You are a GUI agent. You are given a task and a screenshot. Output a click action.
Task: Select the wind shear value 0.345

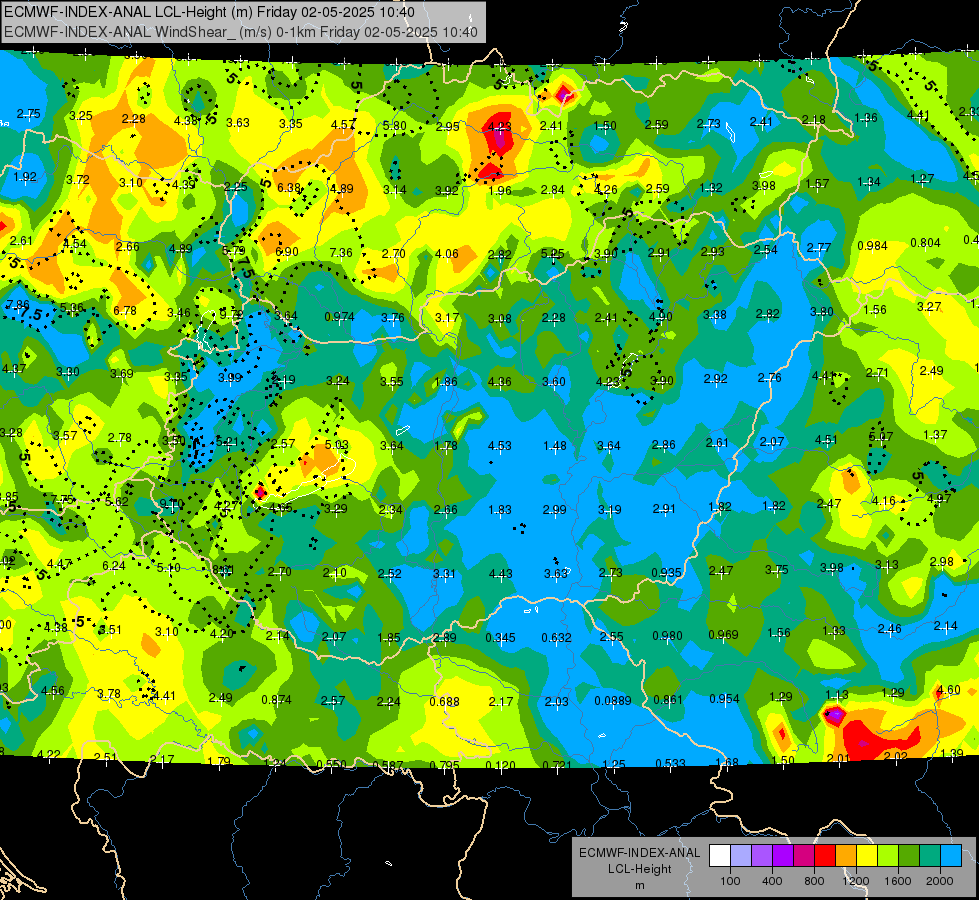501,638
